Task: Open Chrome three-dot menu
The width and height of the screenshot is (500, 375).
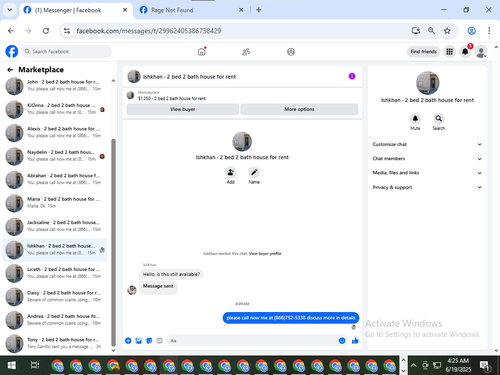Action: pyautogui.click(x=489, y=31)
